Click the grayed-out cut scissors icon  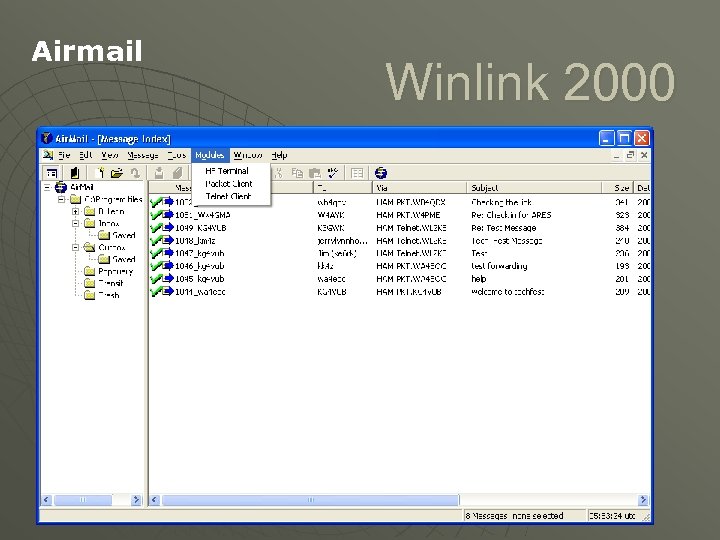click(x=279, y=173)
